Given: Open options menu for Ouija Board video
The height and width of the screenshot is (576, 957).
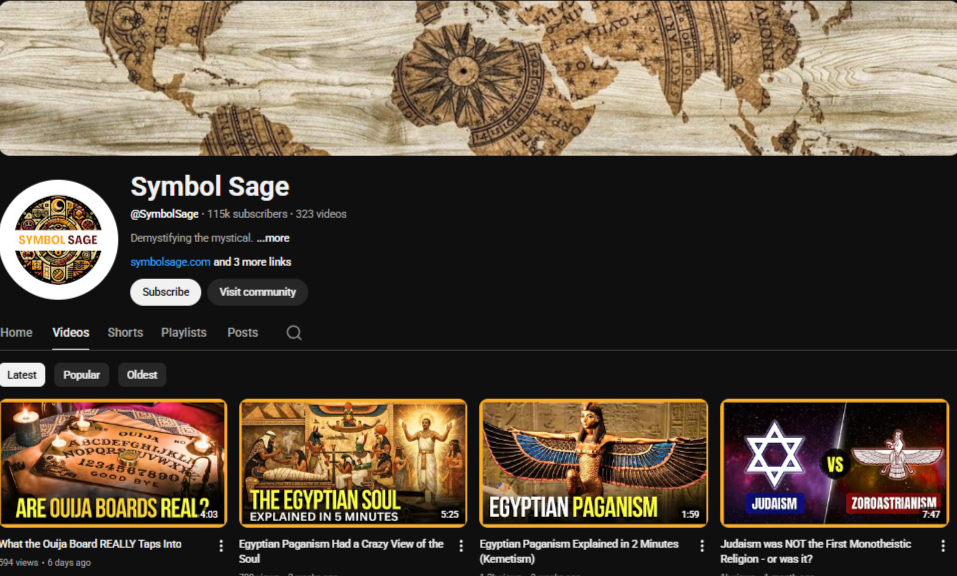Looking at the screenshot, I should coord(221,546).
